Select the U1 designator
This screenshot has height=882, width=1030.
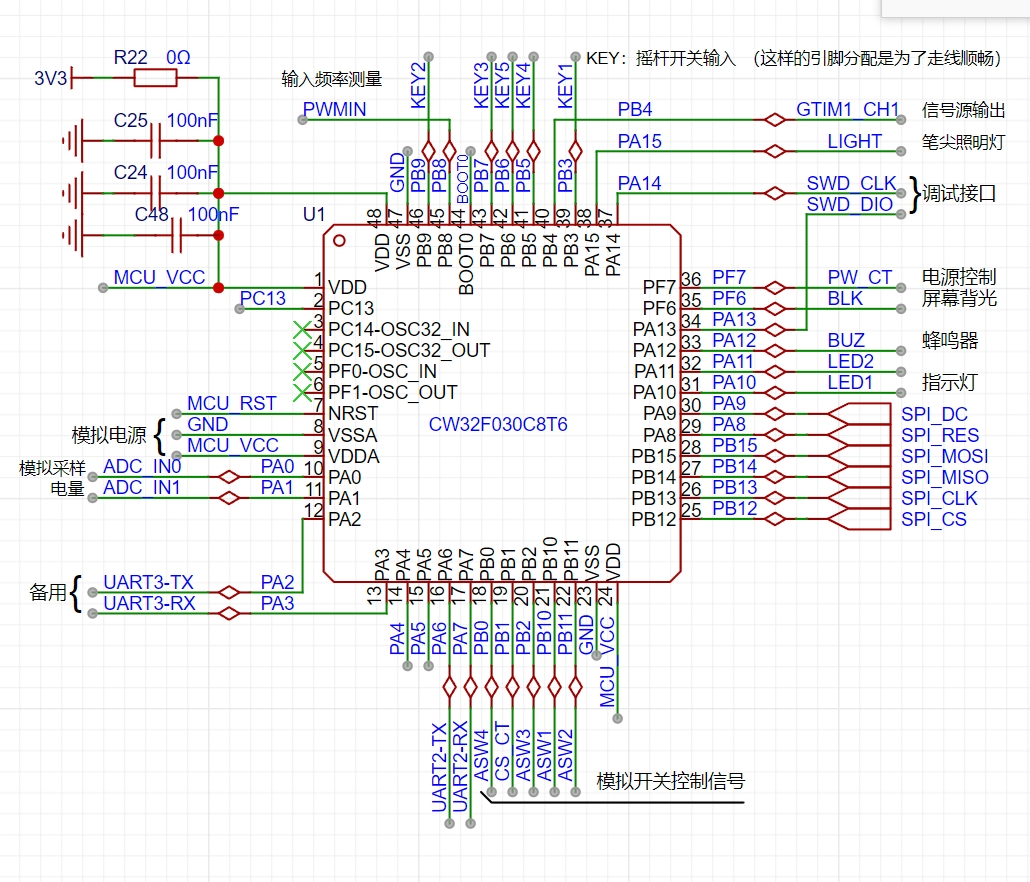[x=314, y=214]
